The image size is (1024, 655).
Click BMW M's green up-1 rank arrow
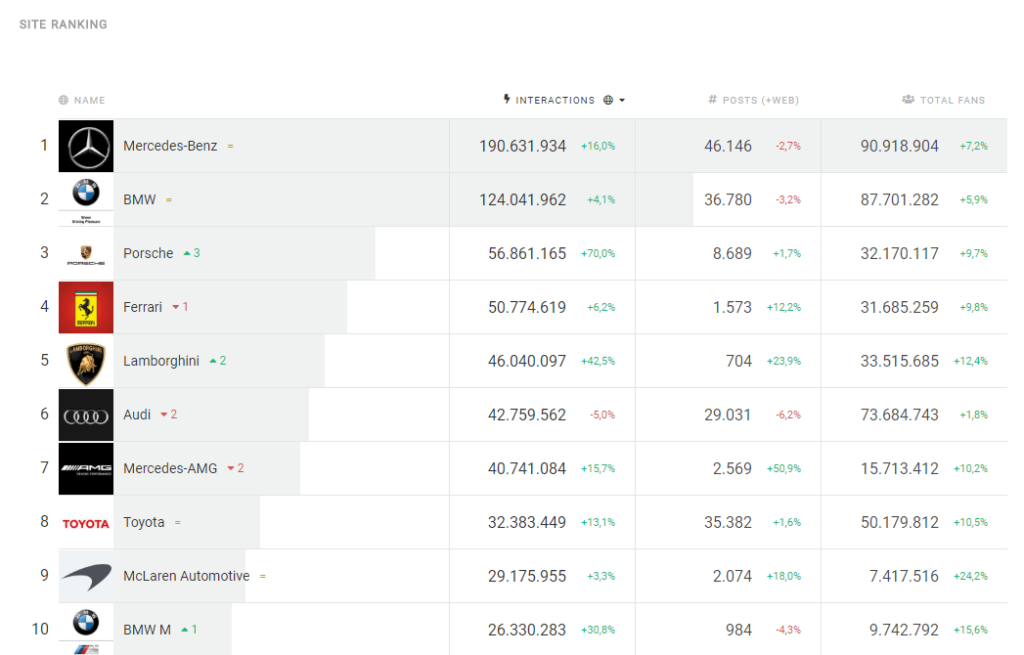point(189,630)
